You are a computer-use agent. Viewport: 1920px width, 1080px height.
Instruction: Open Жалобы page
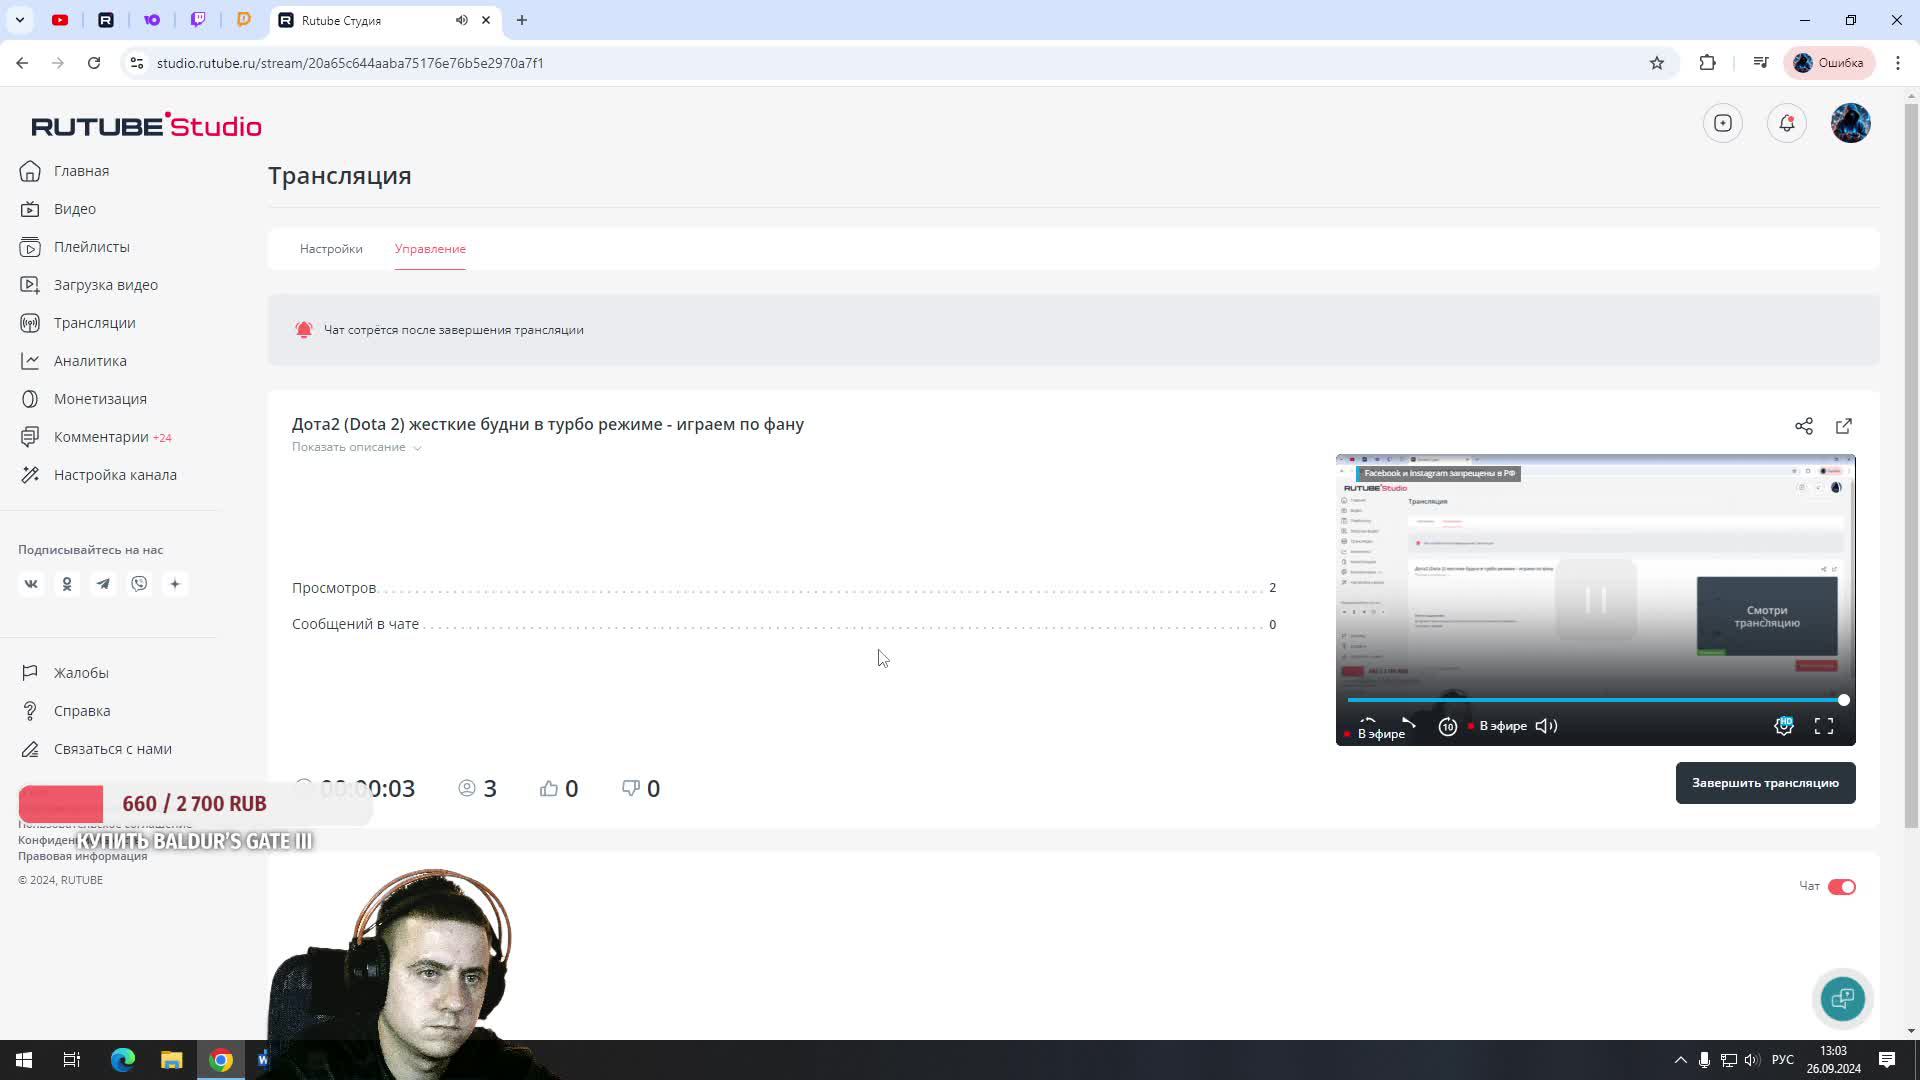(64, 673)
